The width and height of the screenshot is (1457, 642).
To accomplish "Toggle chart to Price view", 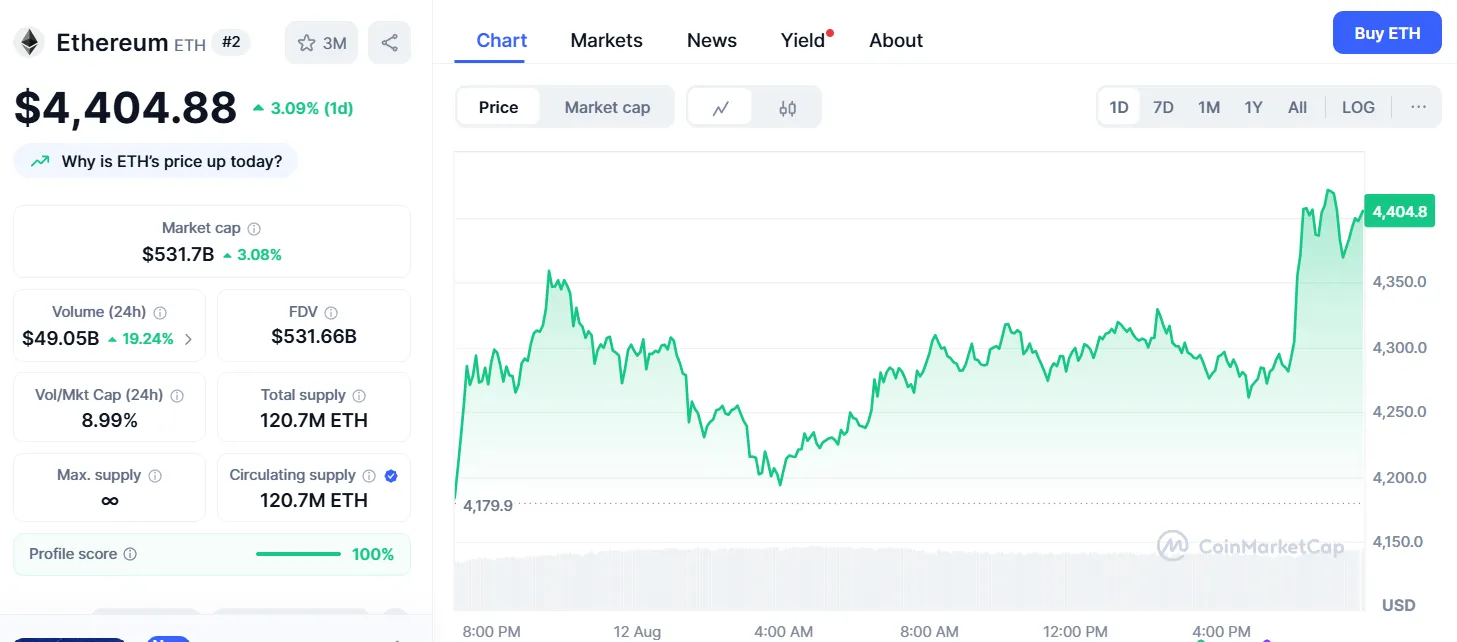I will tap(498, 108).
